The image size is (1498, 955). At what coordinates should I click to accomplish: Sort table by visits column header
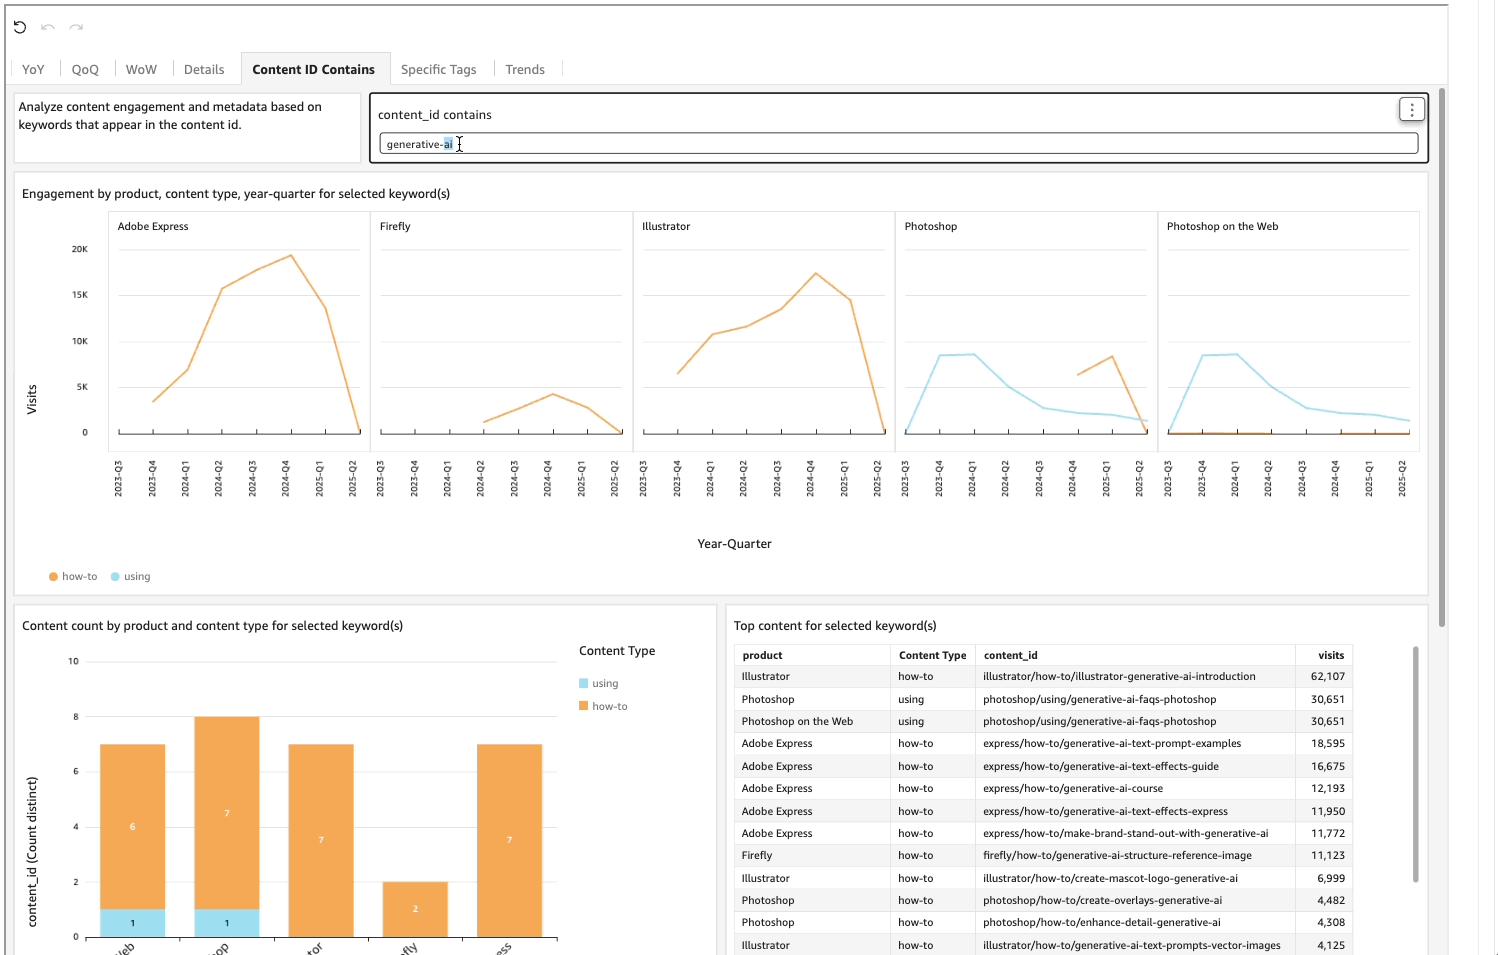pyautogui.click(x=1331, y=655)
